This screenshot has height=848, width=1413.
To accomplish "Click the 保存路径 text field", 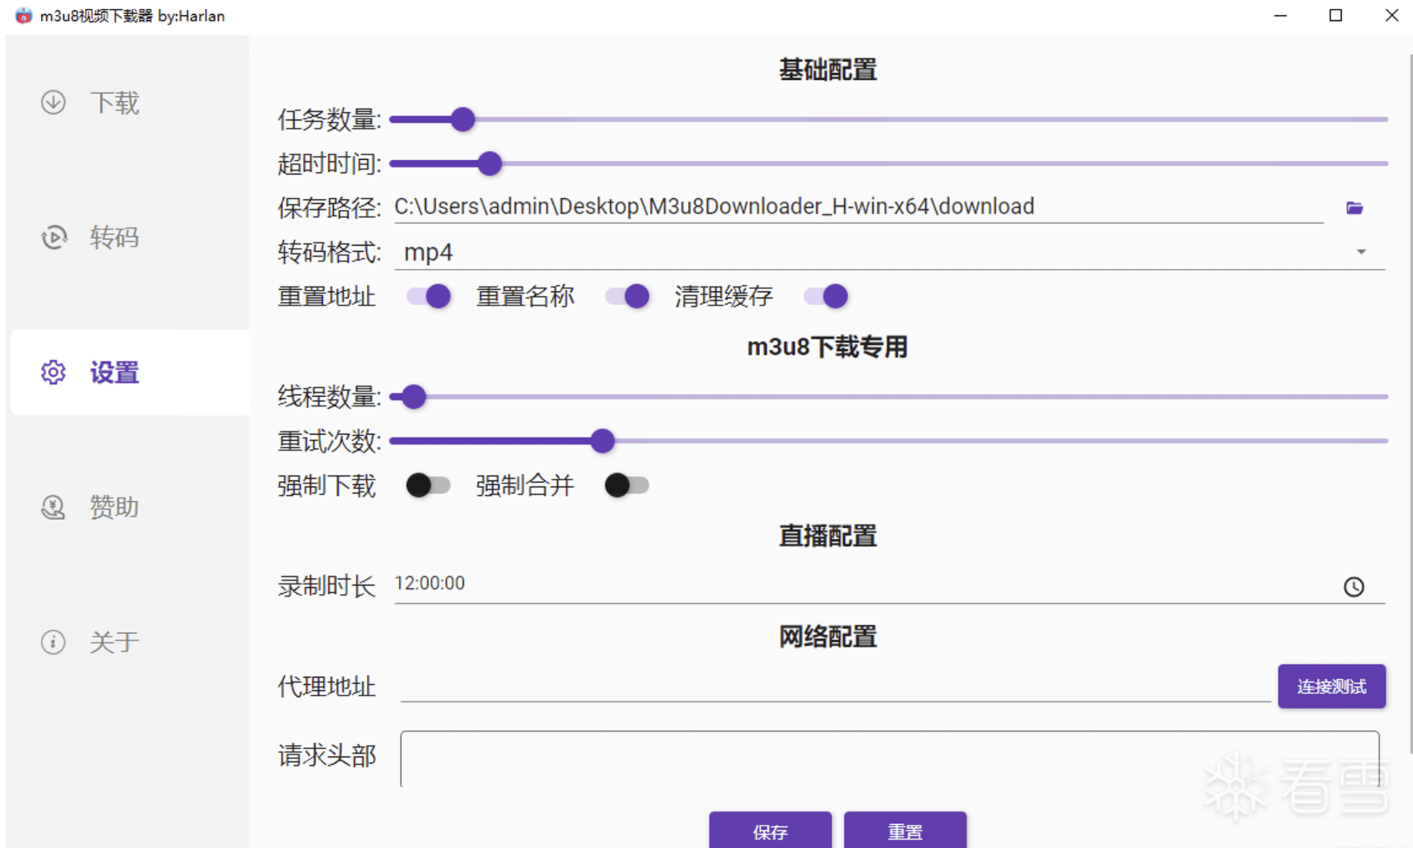I will (x=859, y=207).
